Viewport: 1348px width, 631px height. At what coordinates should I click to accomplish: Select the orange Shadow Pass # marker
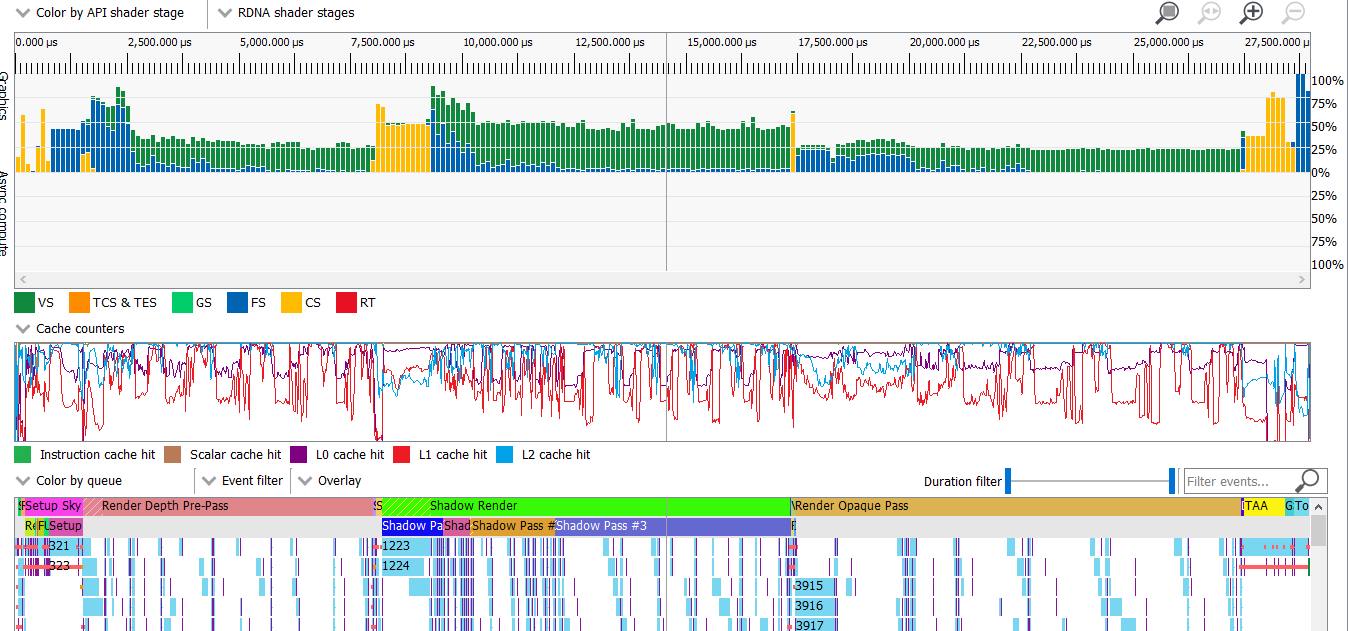point(513,526)
